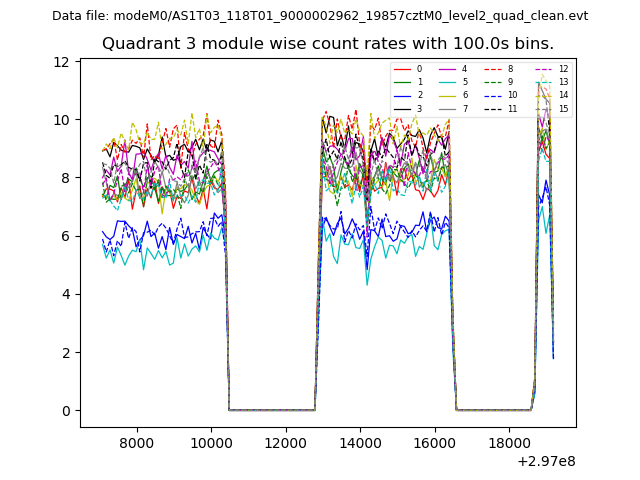Click the yellow module 6 legend line

pos(447,95)
